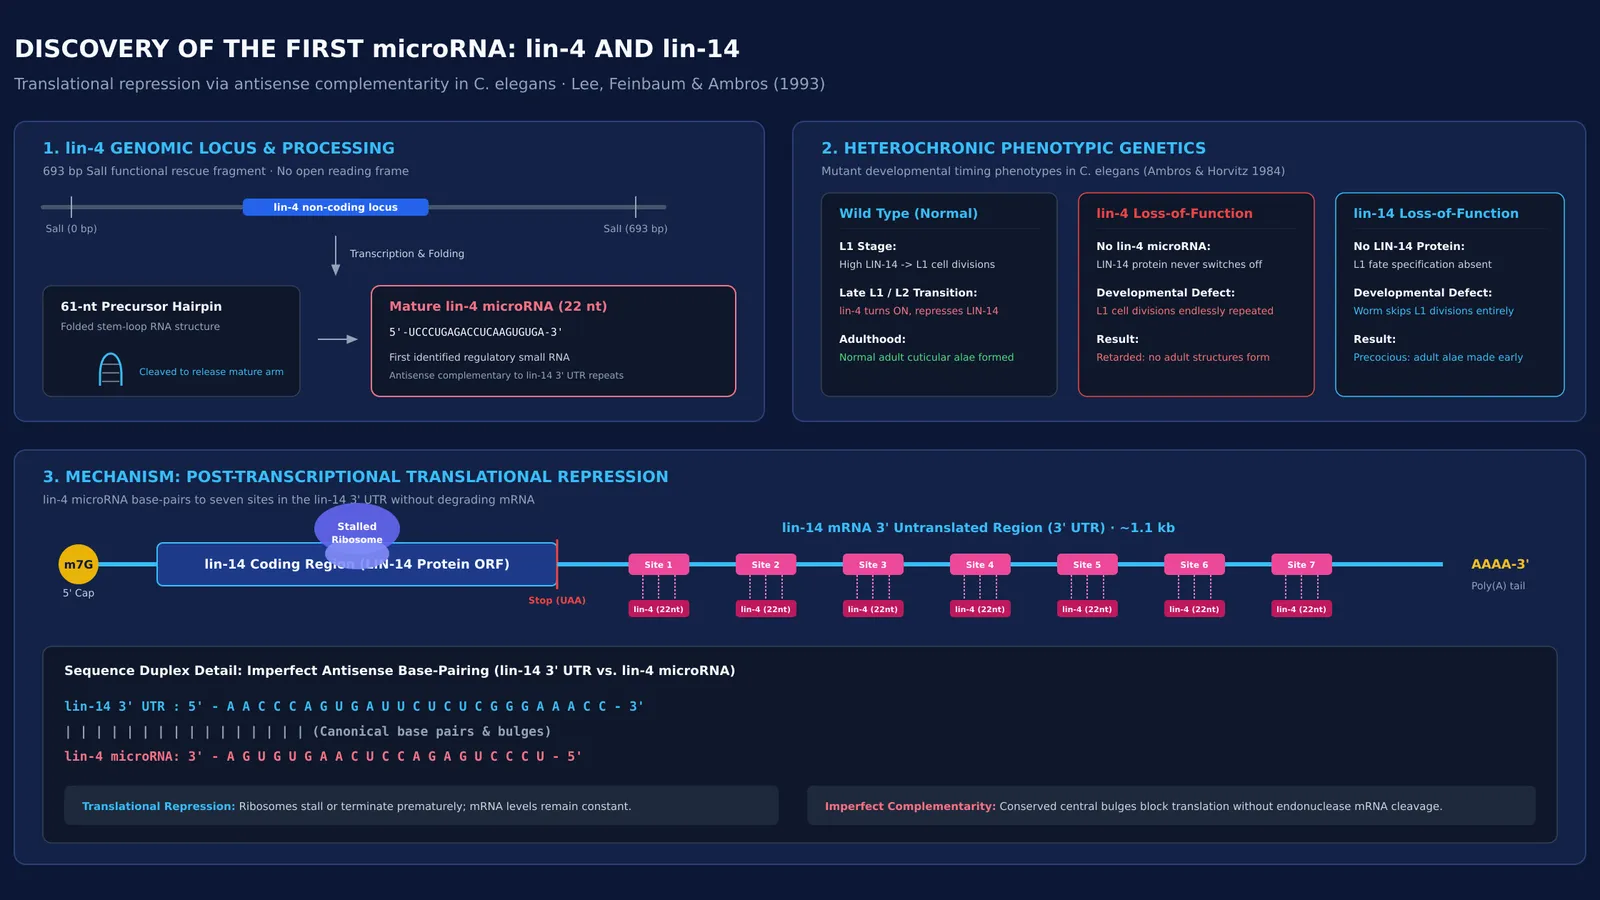This screenshot has width=1600, height=900.
Task: Click the SalI (0 bp) marker label
Action: pos(71,229)
